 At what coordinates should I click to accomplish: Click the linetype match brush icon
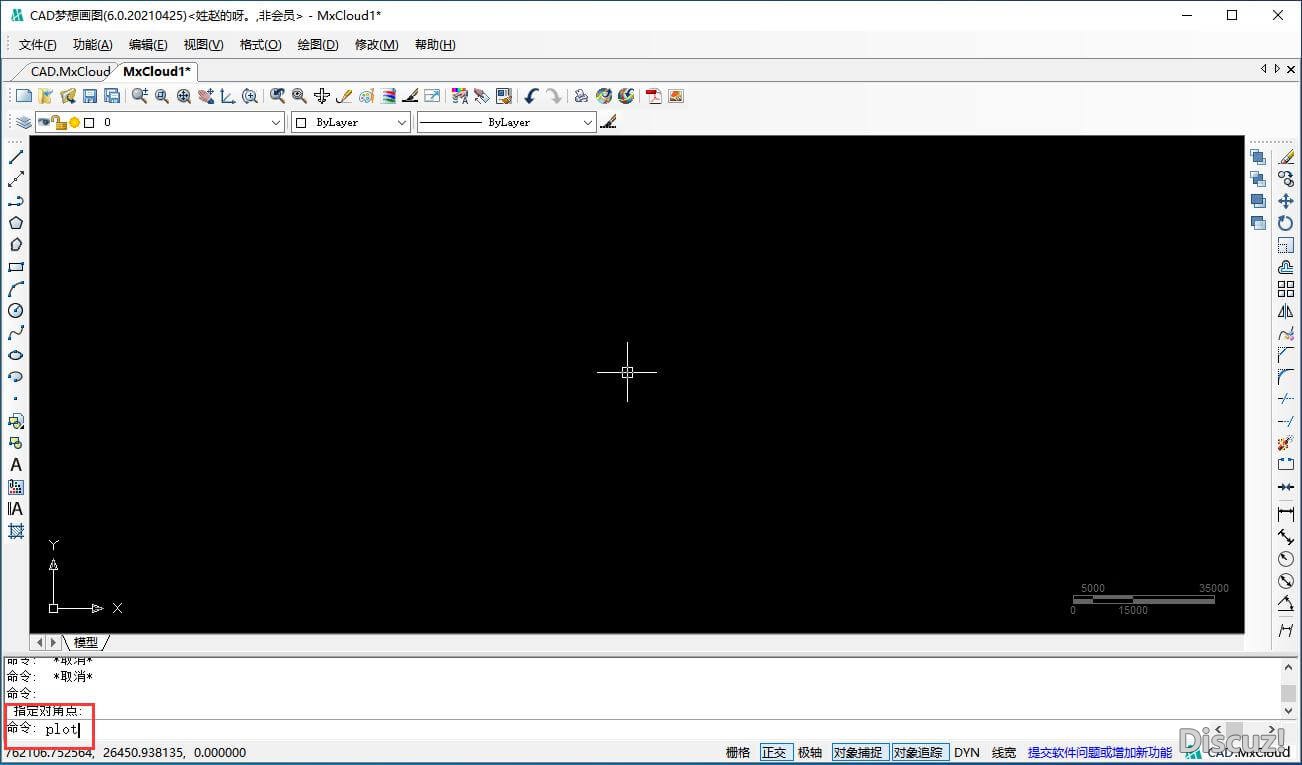(609, 122)
